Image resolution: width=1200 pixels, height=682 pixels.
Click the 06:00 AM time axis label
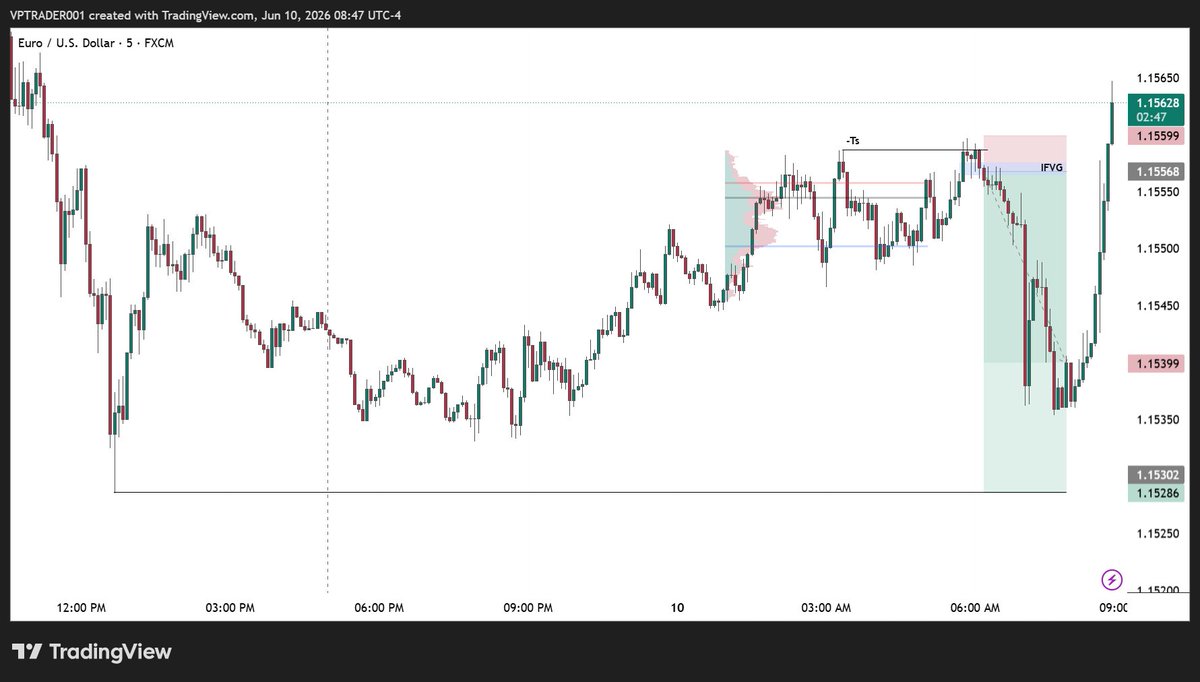pos(976,608)
